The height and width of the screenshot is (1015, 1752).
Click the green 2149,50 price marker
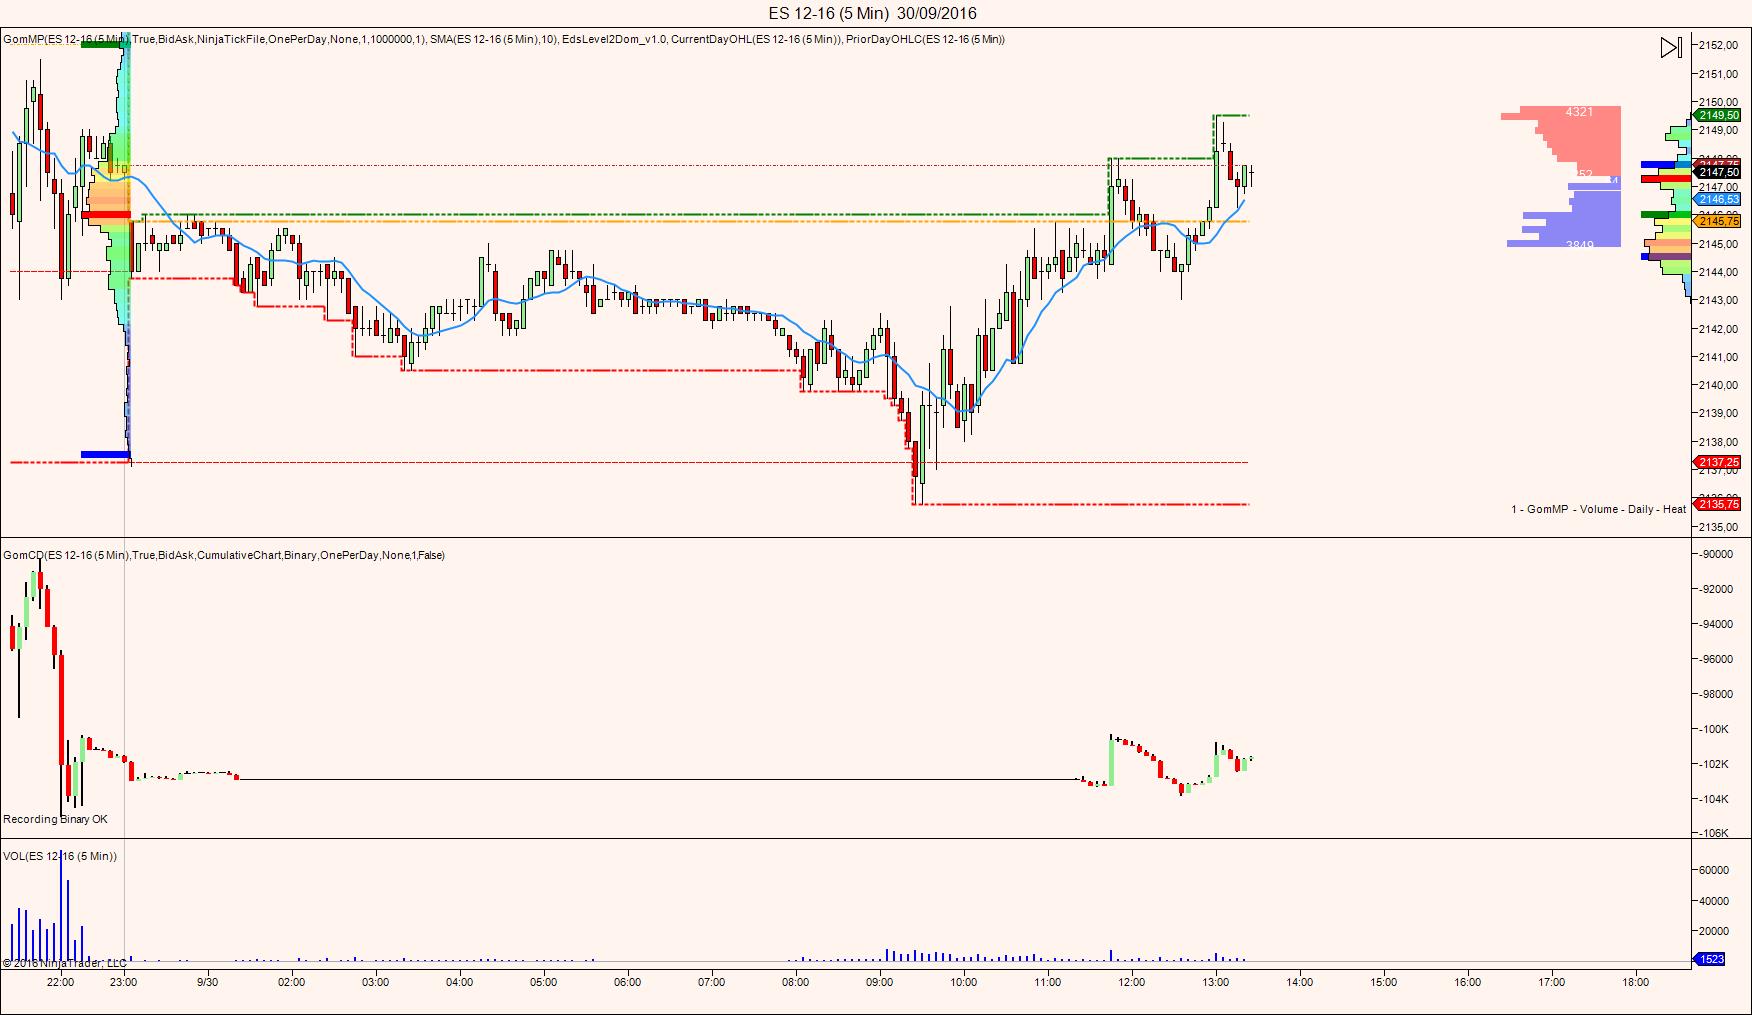point(1719,116)
